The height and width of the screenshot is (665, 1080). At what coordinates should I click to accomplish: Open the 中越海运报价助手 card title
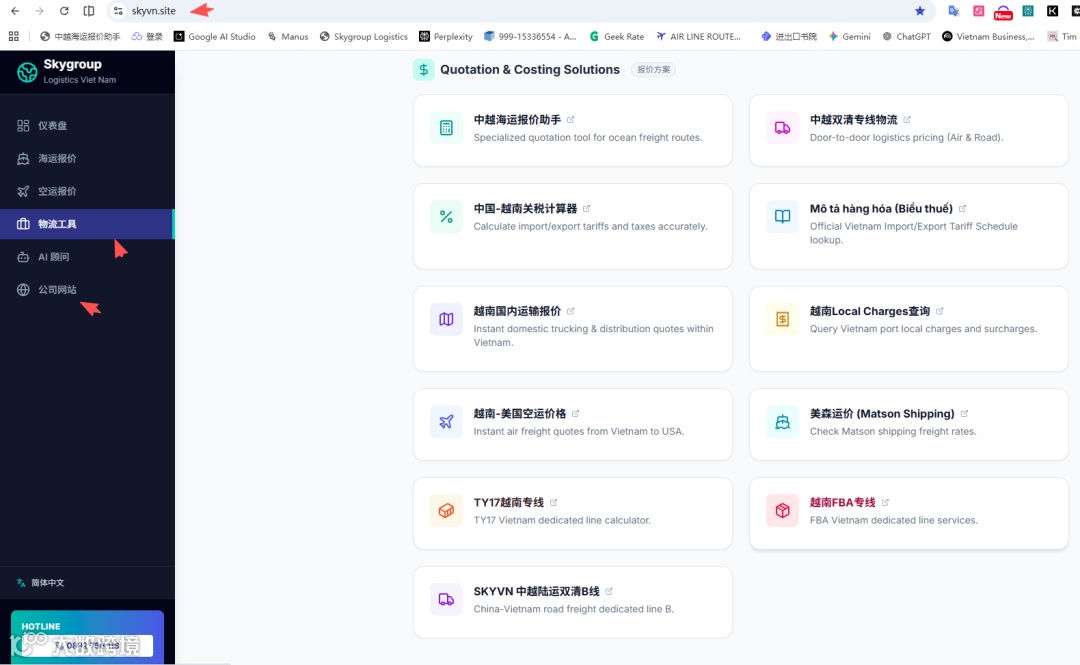[x=517, y=120]
